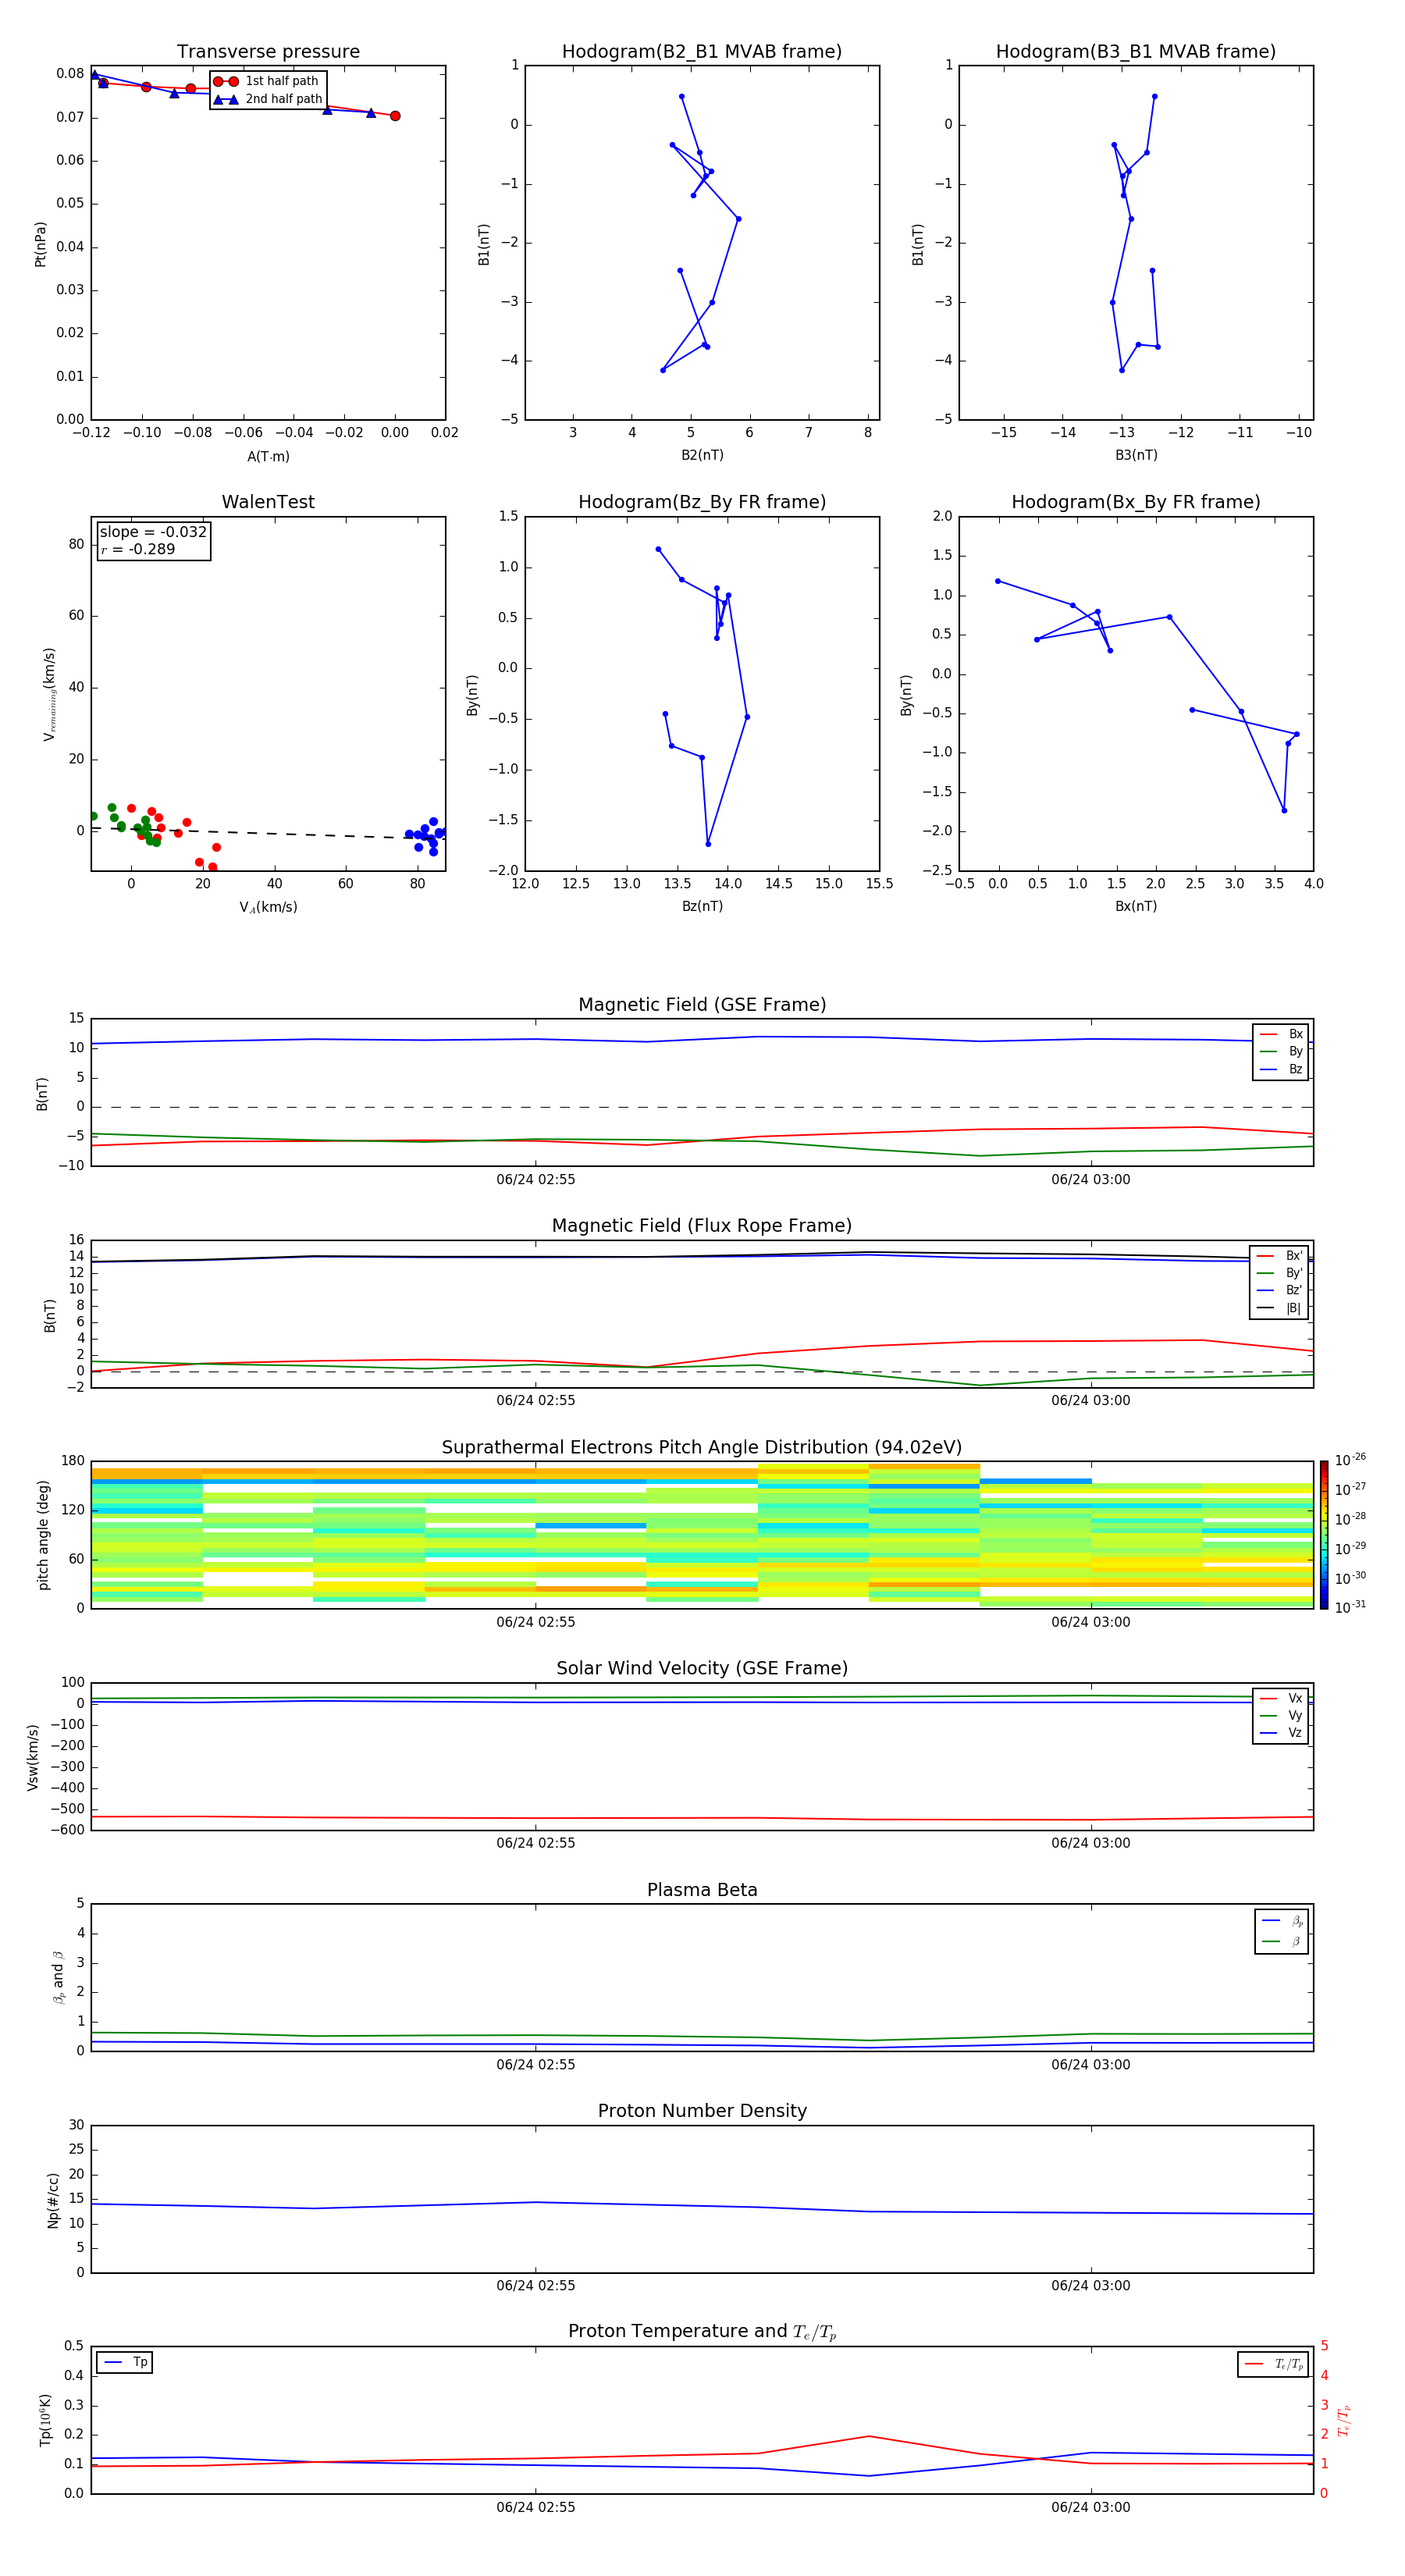Viewport: 1405px width, 2576px height.
Task: Click the "pitch angle (deg)" y-axis label
Action: 43,1535
